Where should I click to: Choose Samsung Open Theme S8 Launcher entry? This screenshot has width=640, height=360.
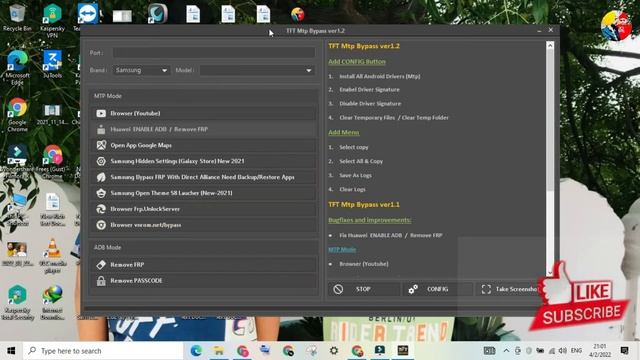[203, 193]
